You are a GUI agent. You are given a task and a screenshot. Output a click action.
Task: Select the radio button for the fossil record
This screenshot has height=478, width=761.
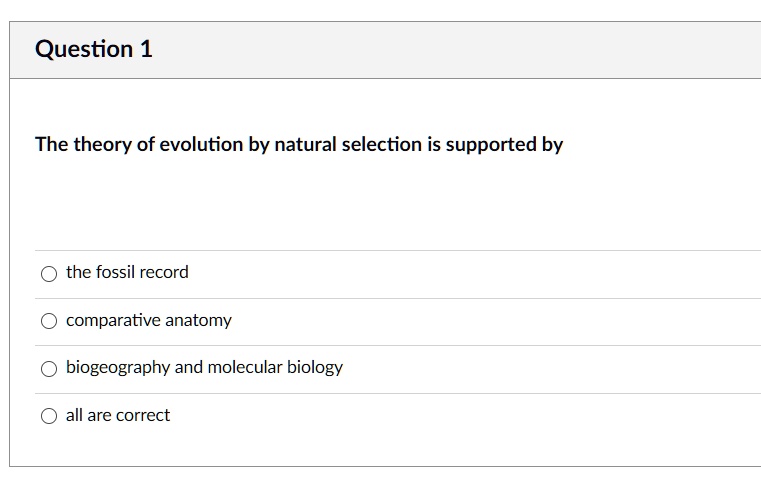(x=49, y=273)
